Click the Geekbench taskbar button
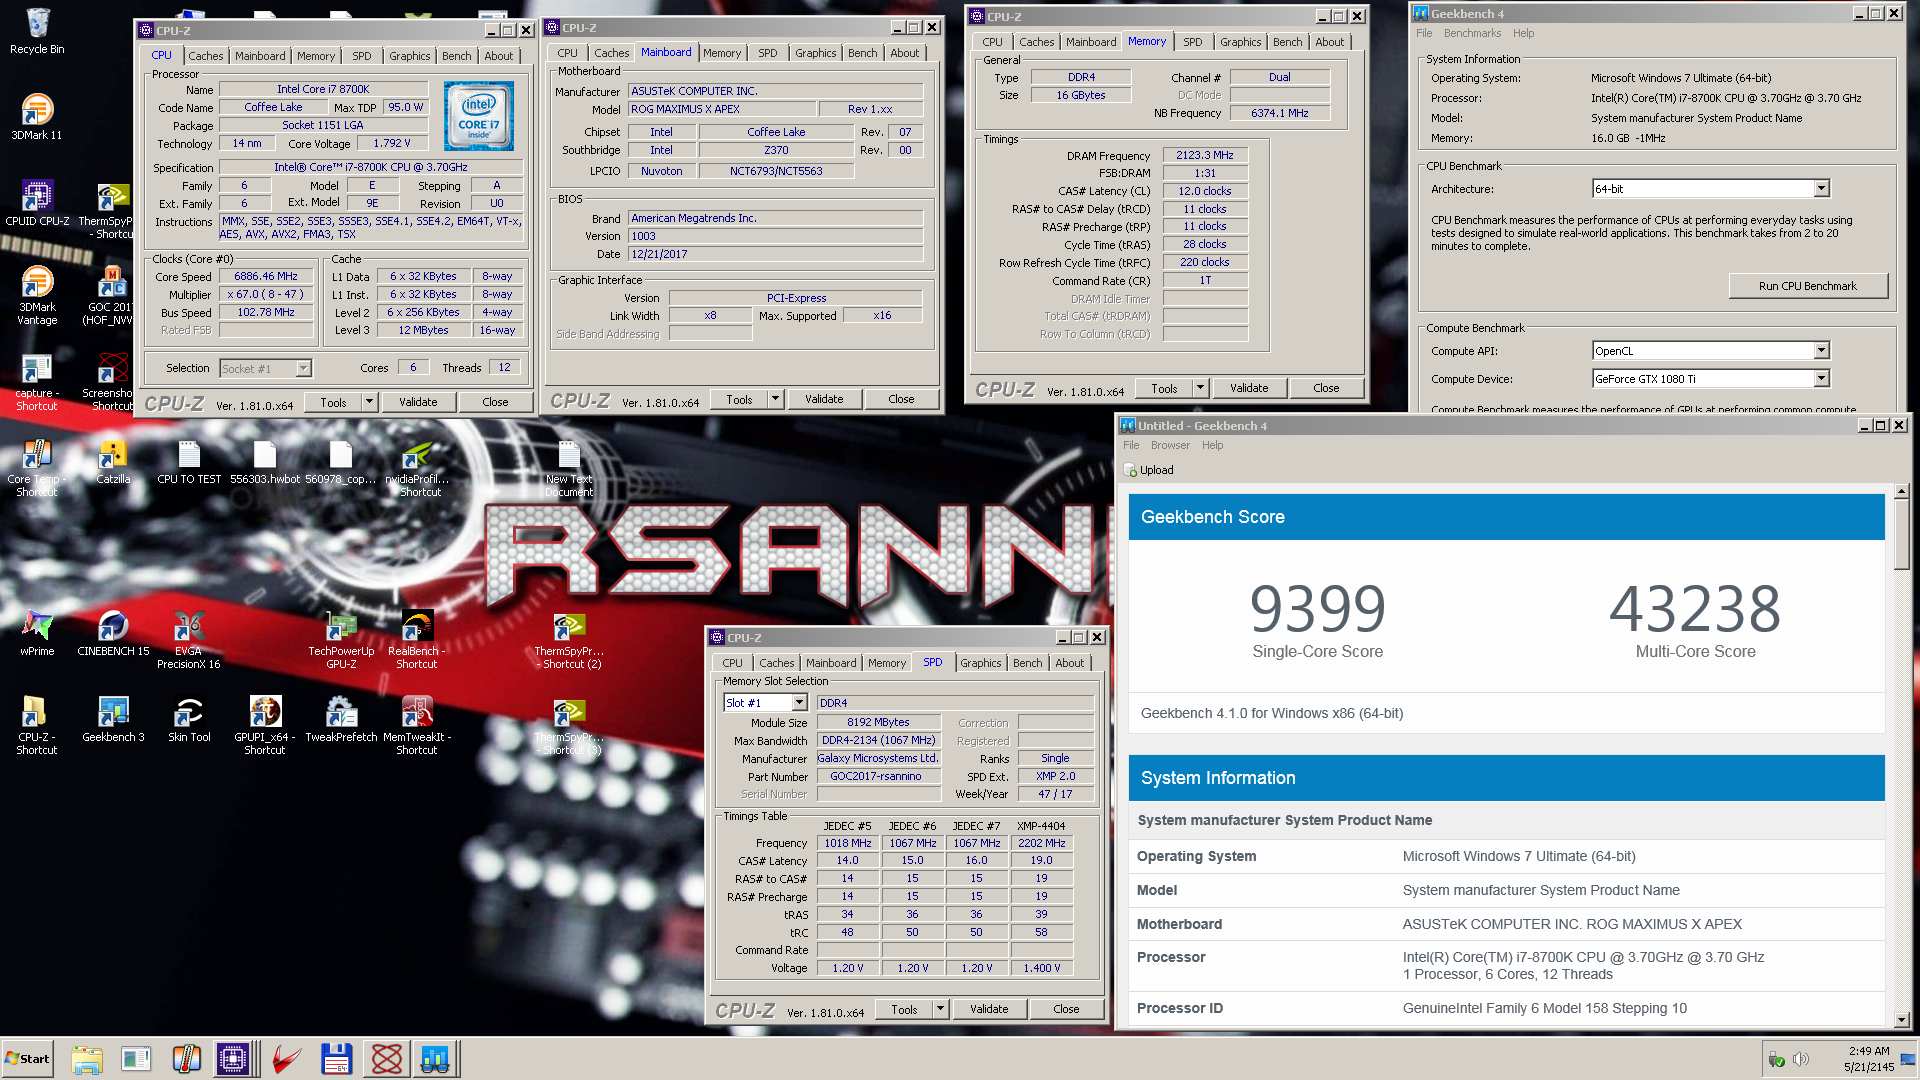 [435, 1059]
